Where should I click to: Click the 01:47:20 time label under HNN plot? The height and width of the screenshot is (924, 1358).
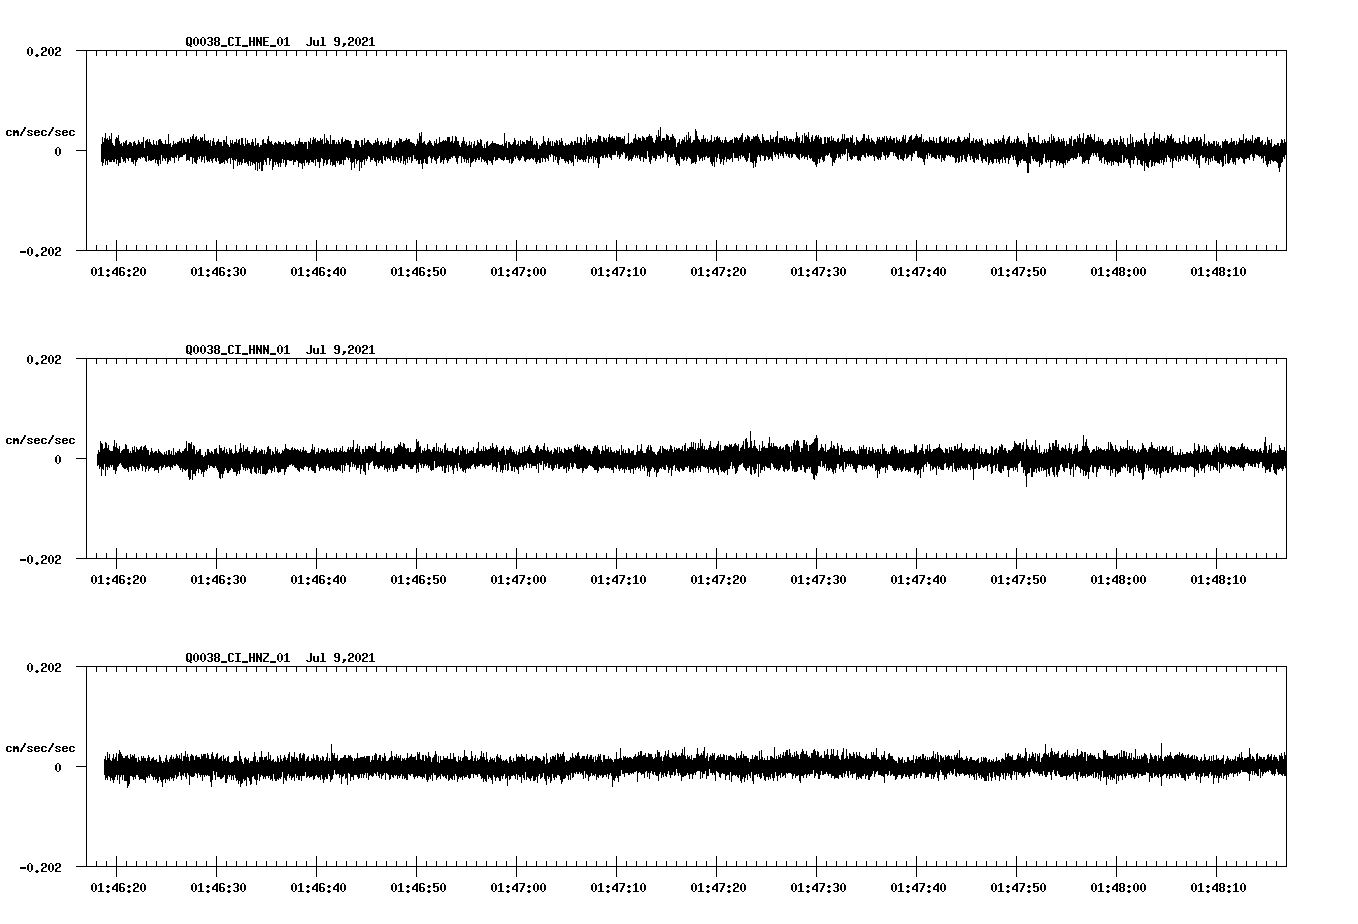718,580
